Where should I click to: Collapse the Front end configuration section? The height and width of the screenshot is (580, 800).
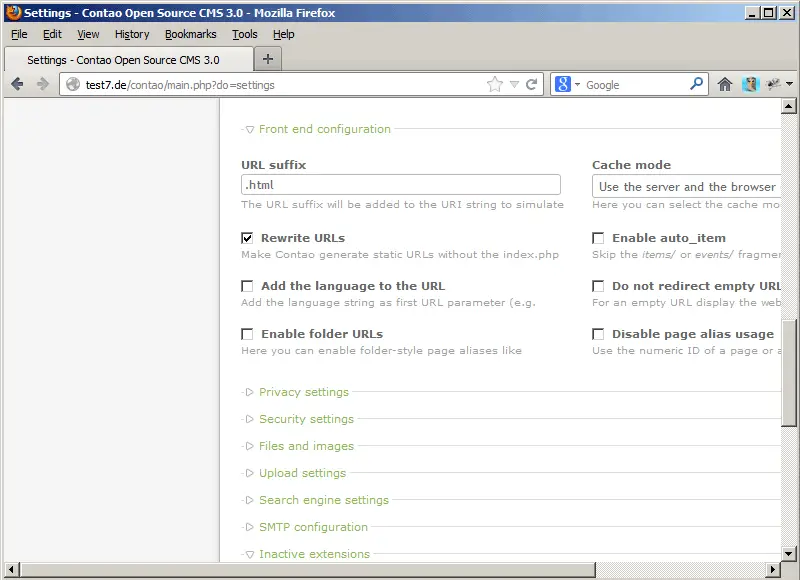324,129
